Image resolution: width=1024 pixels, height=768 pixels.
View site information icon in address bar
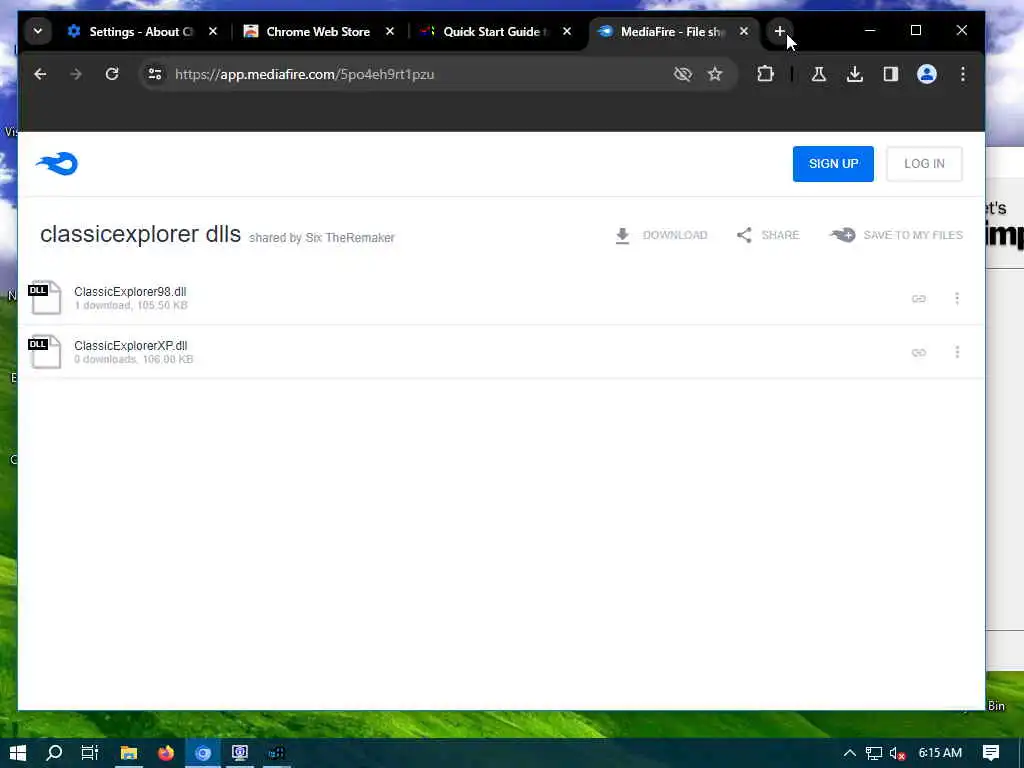155,74
